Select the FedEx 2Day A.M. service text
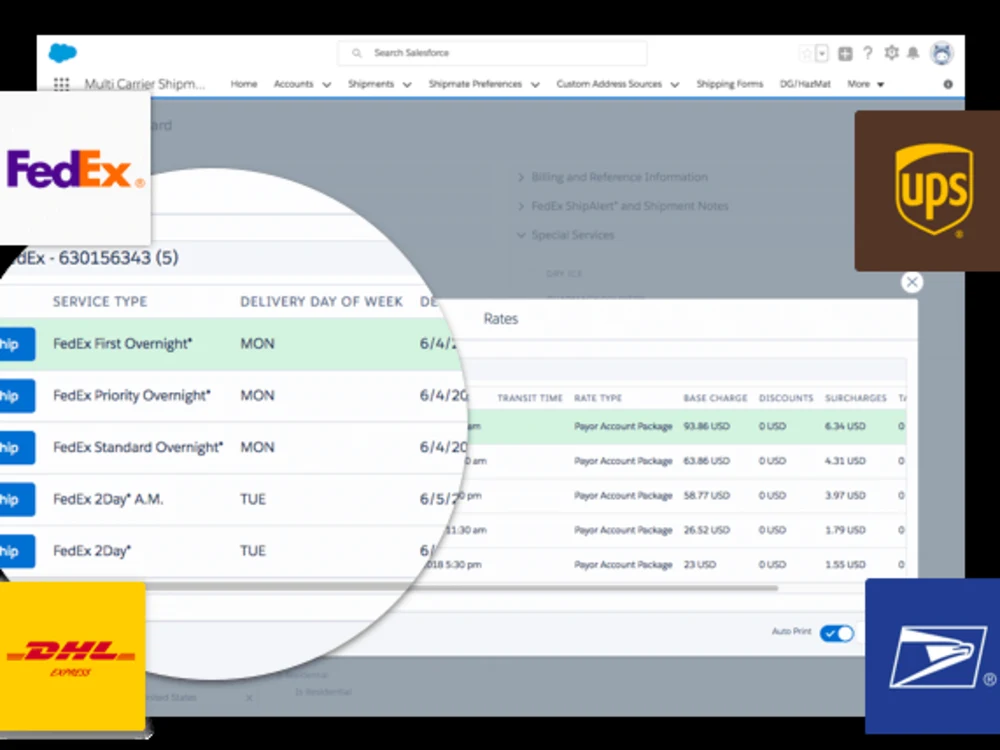1000x750 pixels. 108,499
